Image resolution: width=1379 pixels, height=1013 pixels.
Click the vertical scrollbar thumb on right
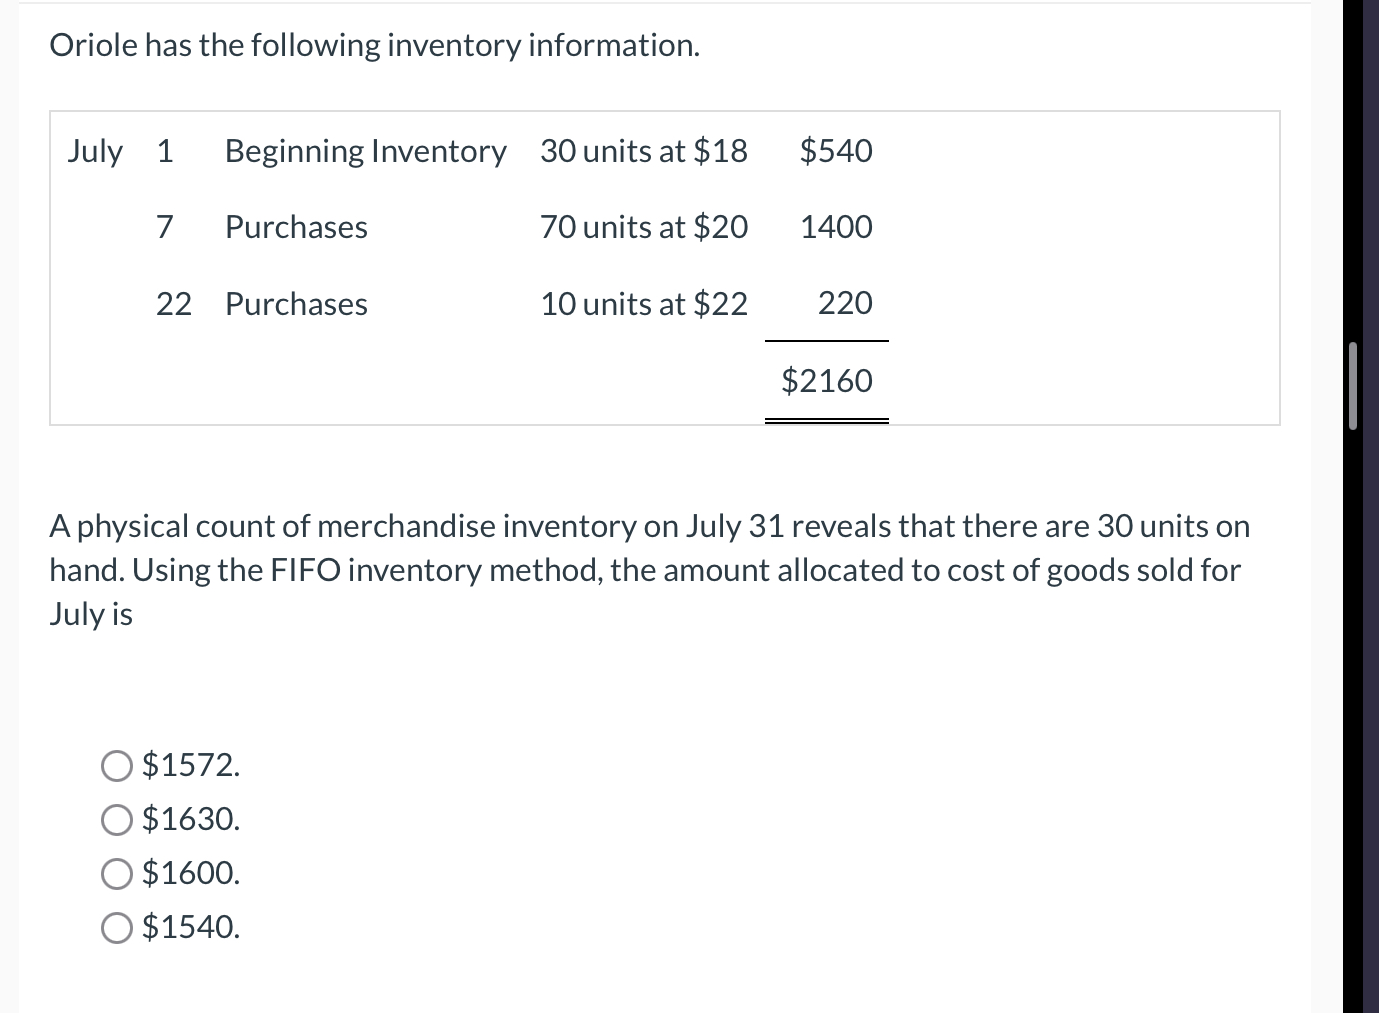[x=1352, y=385]
